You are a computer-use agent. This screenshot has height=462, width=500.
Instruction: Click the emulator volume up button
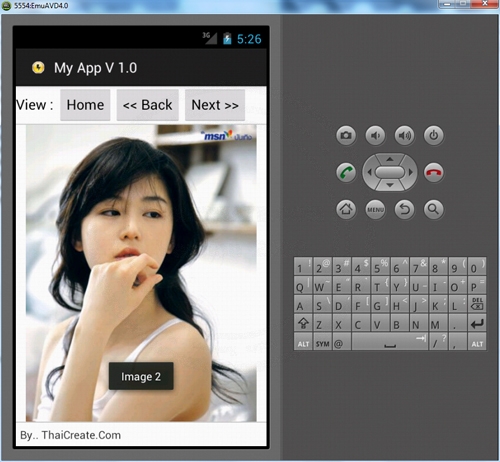(x=404, y=135)
